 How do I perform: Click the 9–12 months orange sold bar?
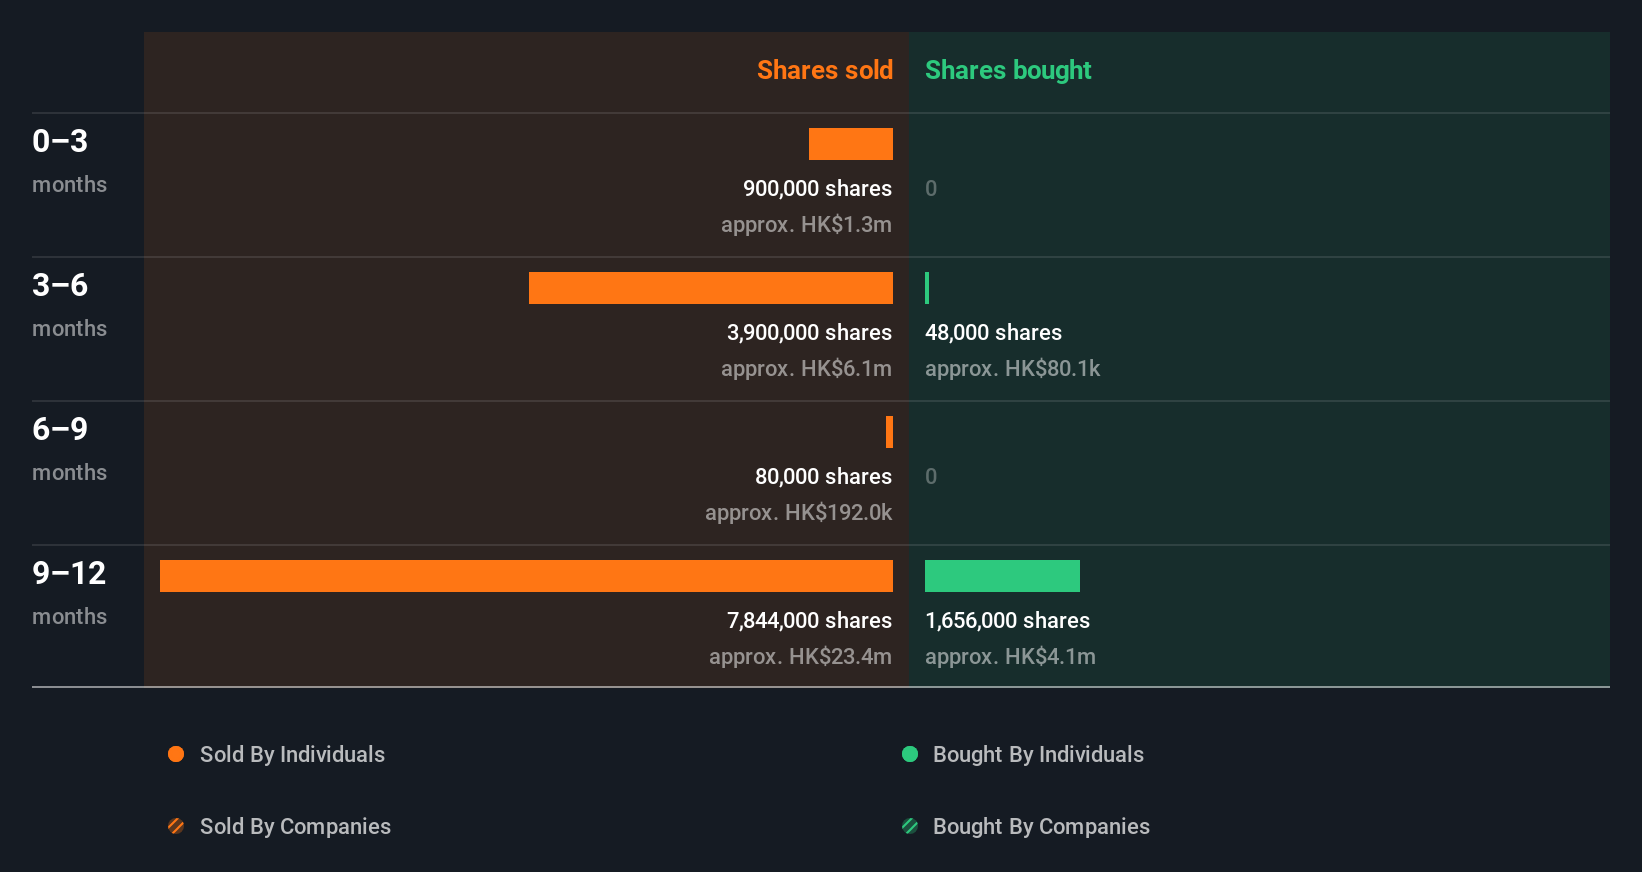pyautogui.click(x=526, y=576)
